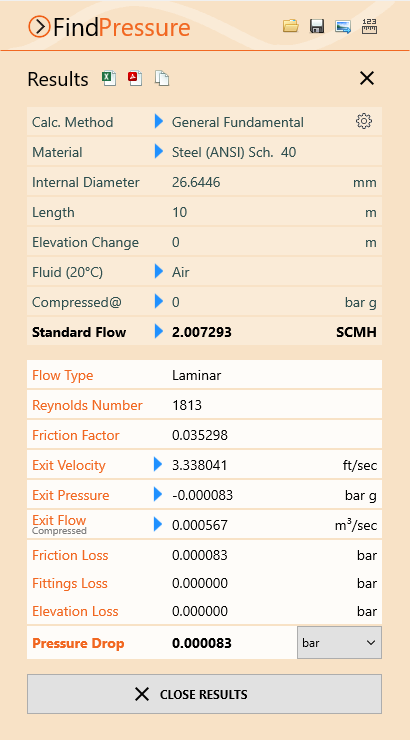The image size is (410, 740).
Task: Click the Elevation Loss label
Action: point(75,611)
